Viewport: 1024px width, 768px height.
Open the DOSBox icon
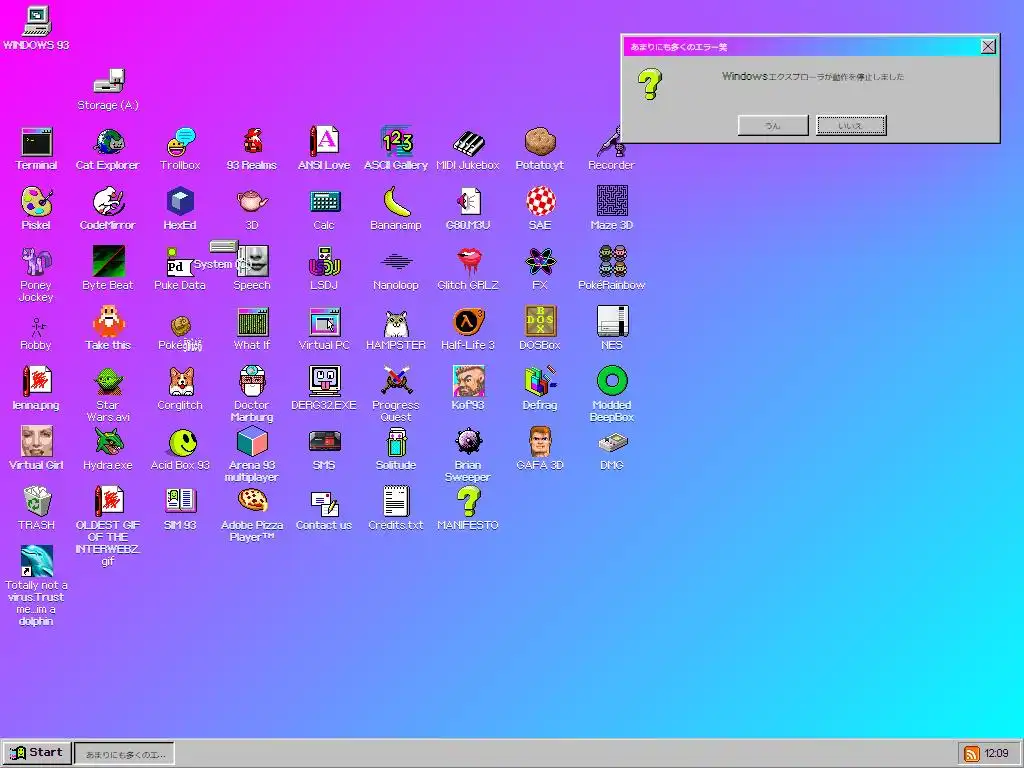click(540, 323)
